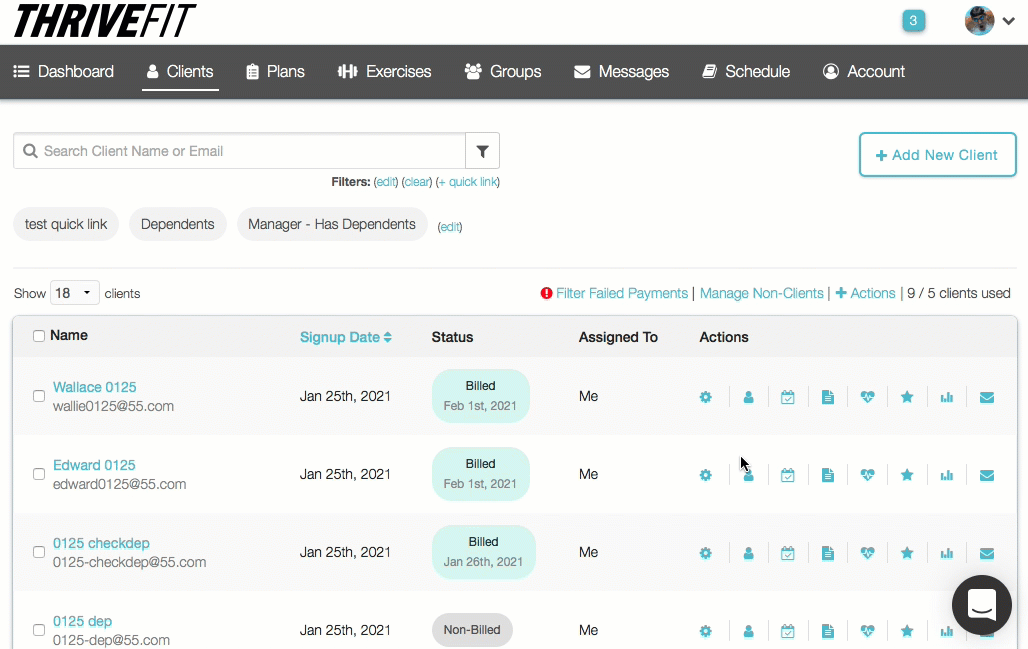Screen dimensions: 1028x649
Task: Sort by Signup Date column
Action: click(345, 337)
